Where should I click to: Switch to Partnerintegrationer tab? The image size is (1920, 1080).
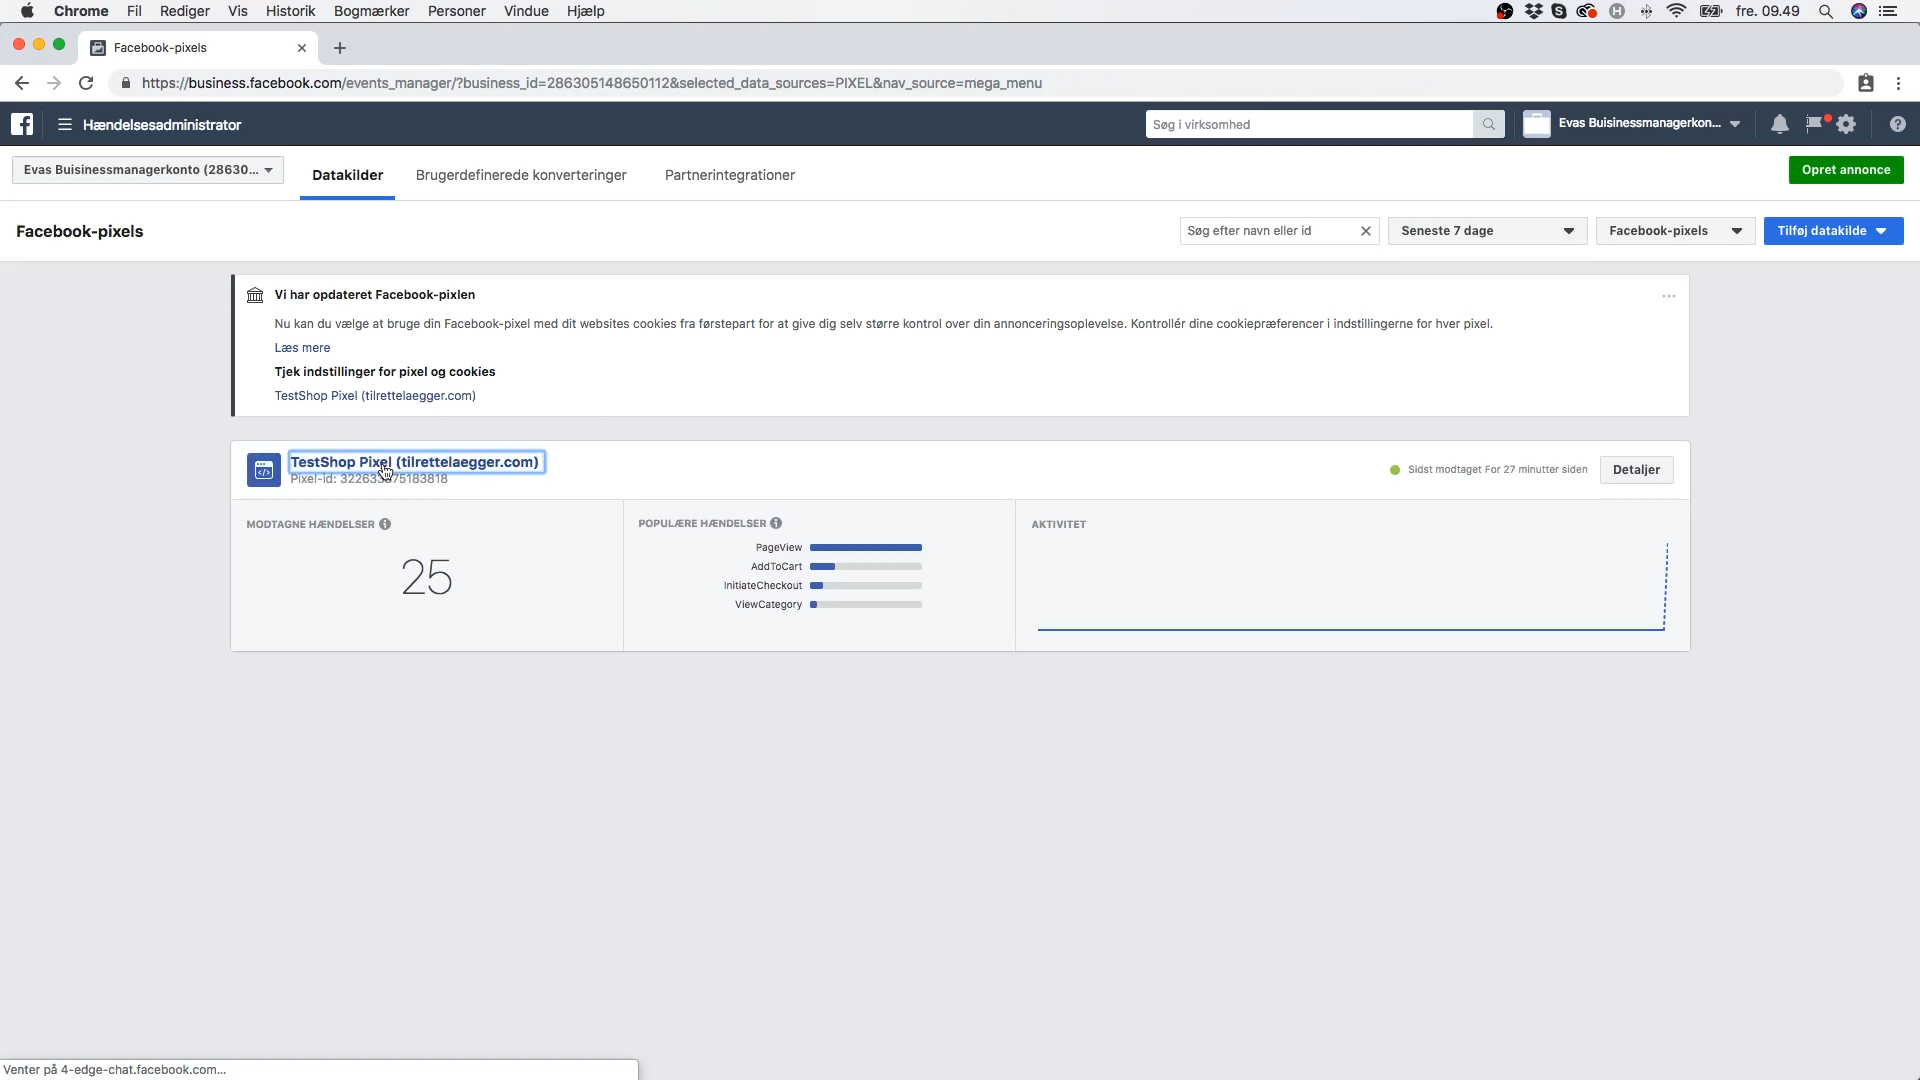730,175
